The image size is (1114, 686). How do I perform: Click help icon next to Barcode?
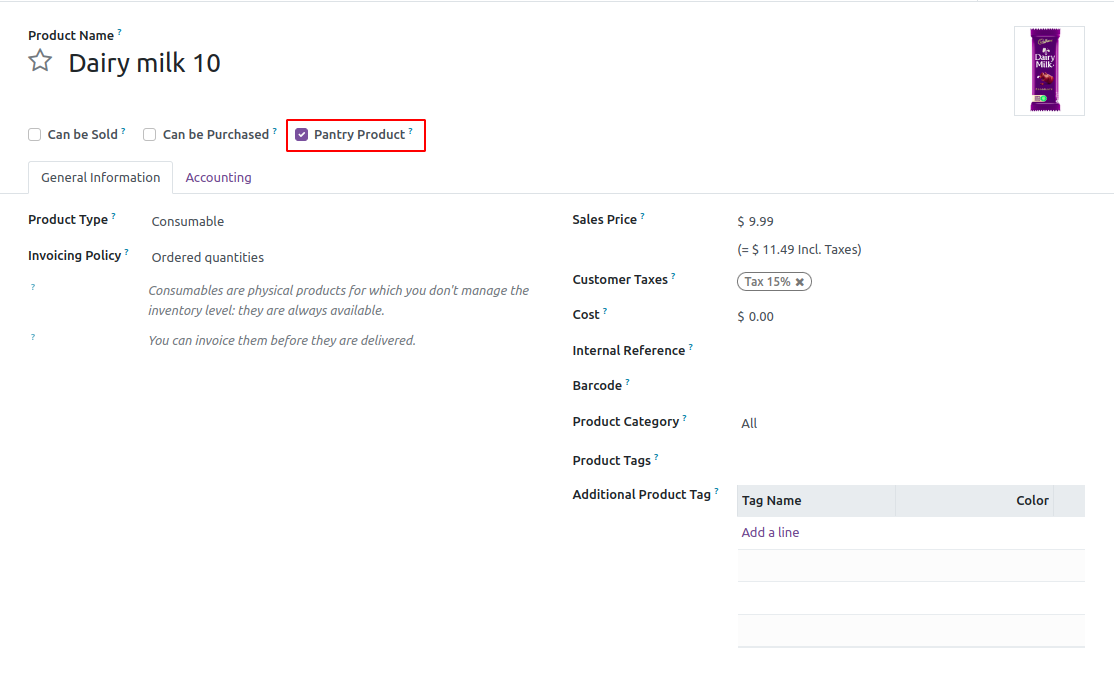627,382
